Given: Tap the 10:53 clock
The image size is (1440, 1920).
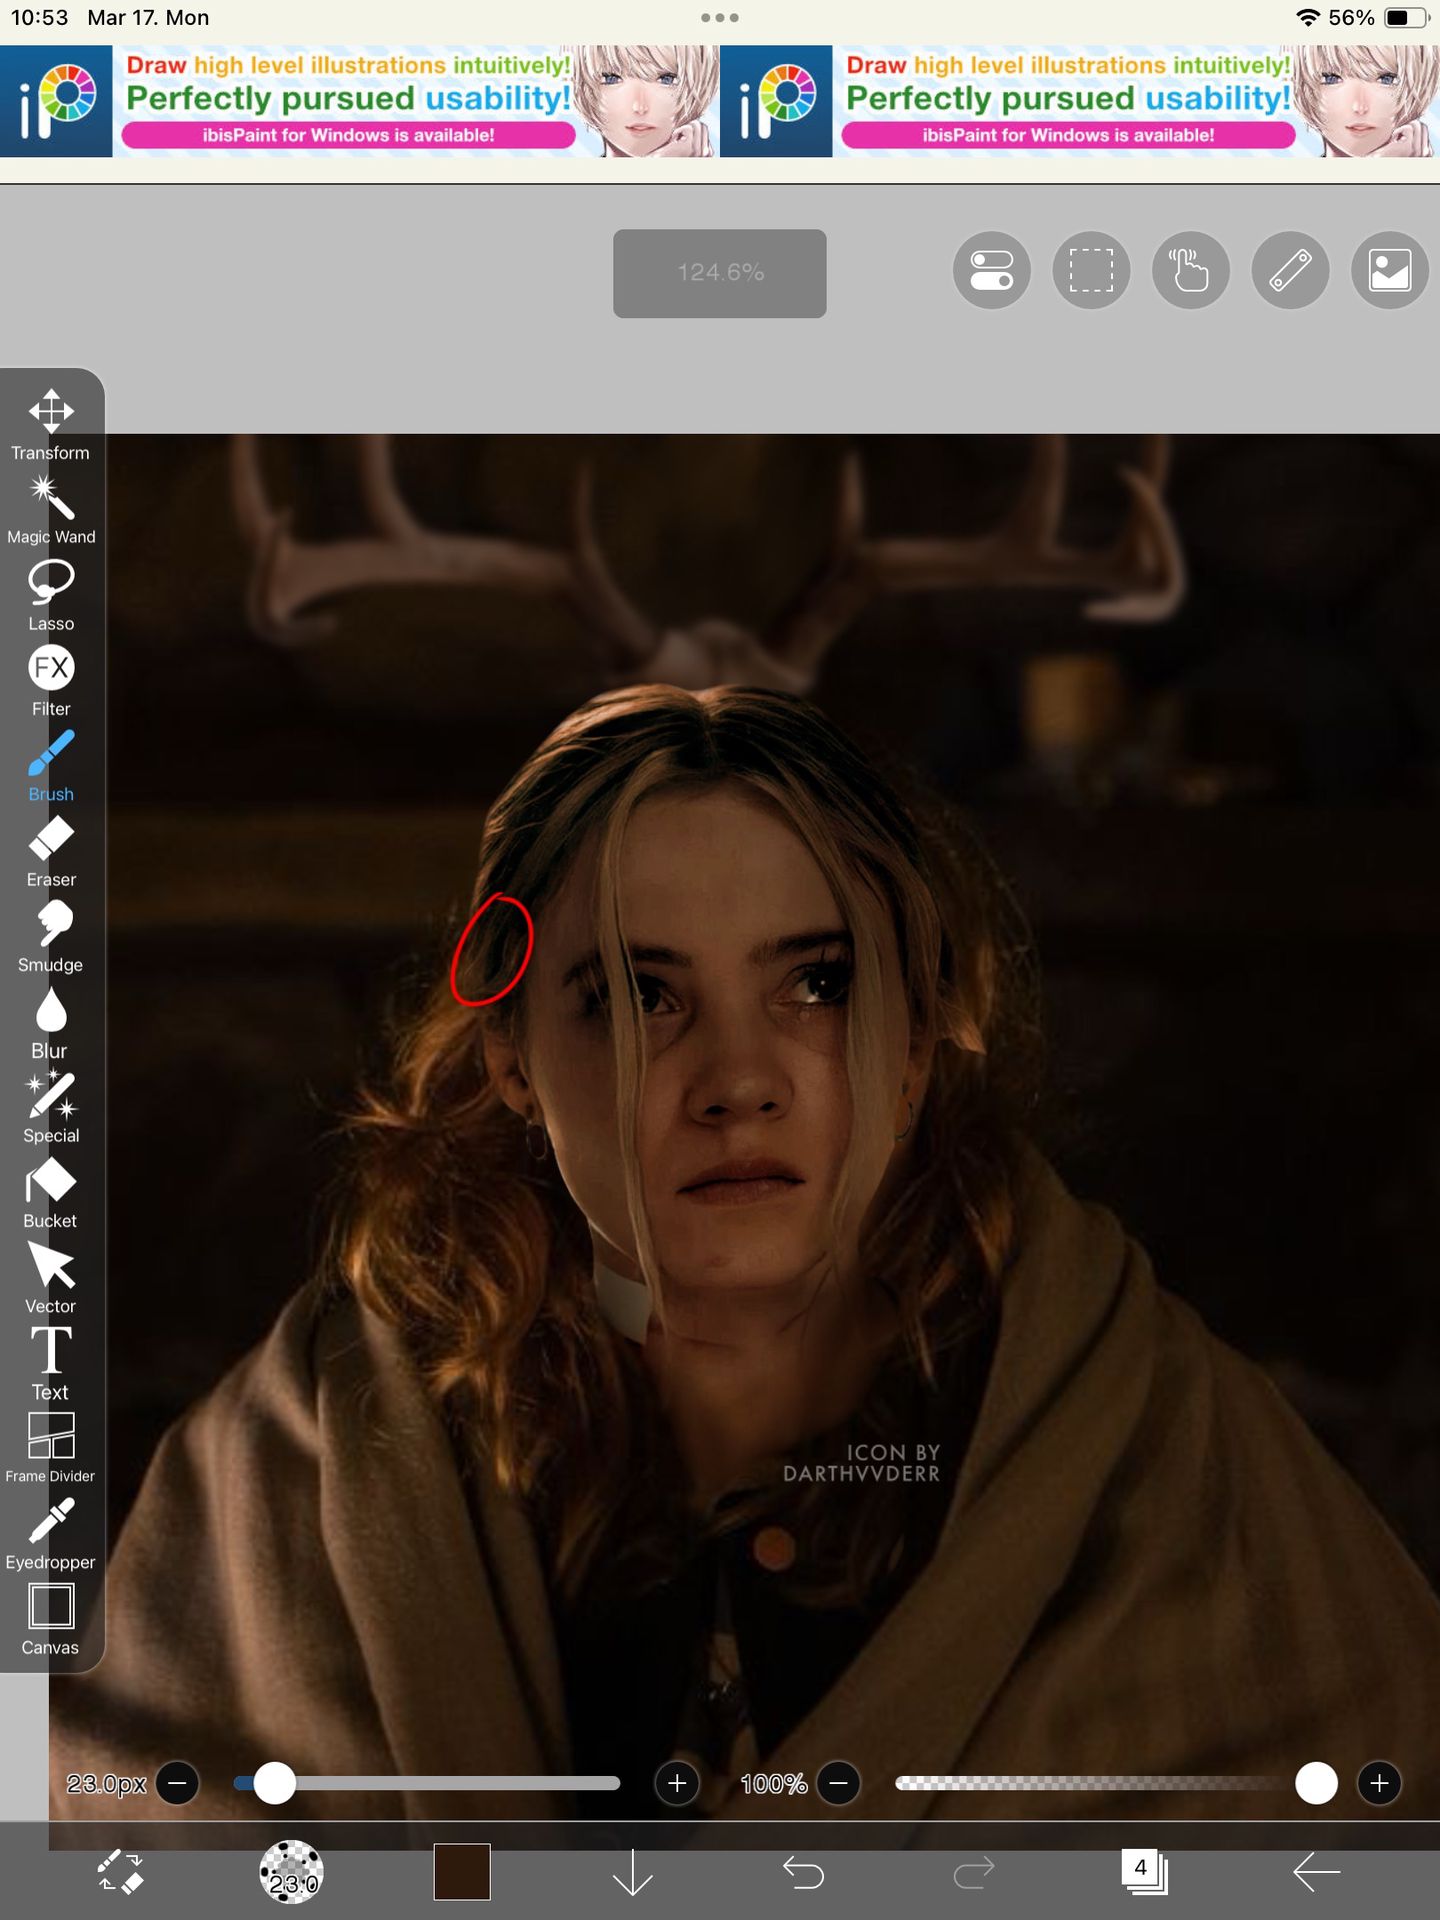Looking at the screenshot, I should (x=40, y=18).
